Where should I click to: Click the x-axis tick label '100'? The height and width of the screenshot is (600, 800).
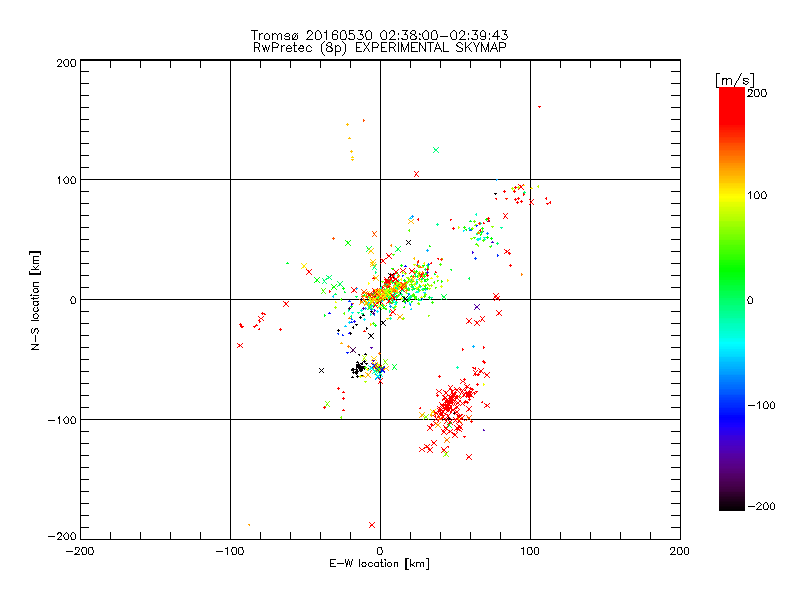pyautogui.click(x=530, y=551)
